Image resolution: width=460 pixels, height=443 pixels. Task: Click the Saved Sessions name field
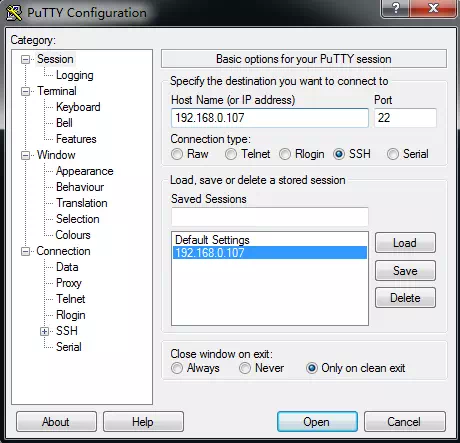coord(270,217)
